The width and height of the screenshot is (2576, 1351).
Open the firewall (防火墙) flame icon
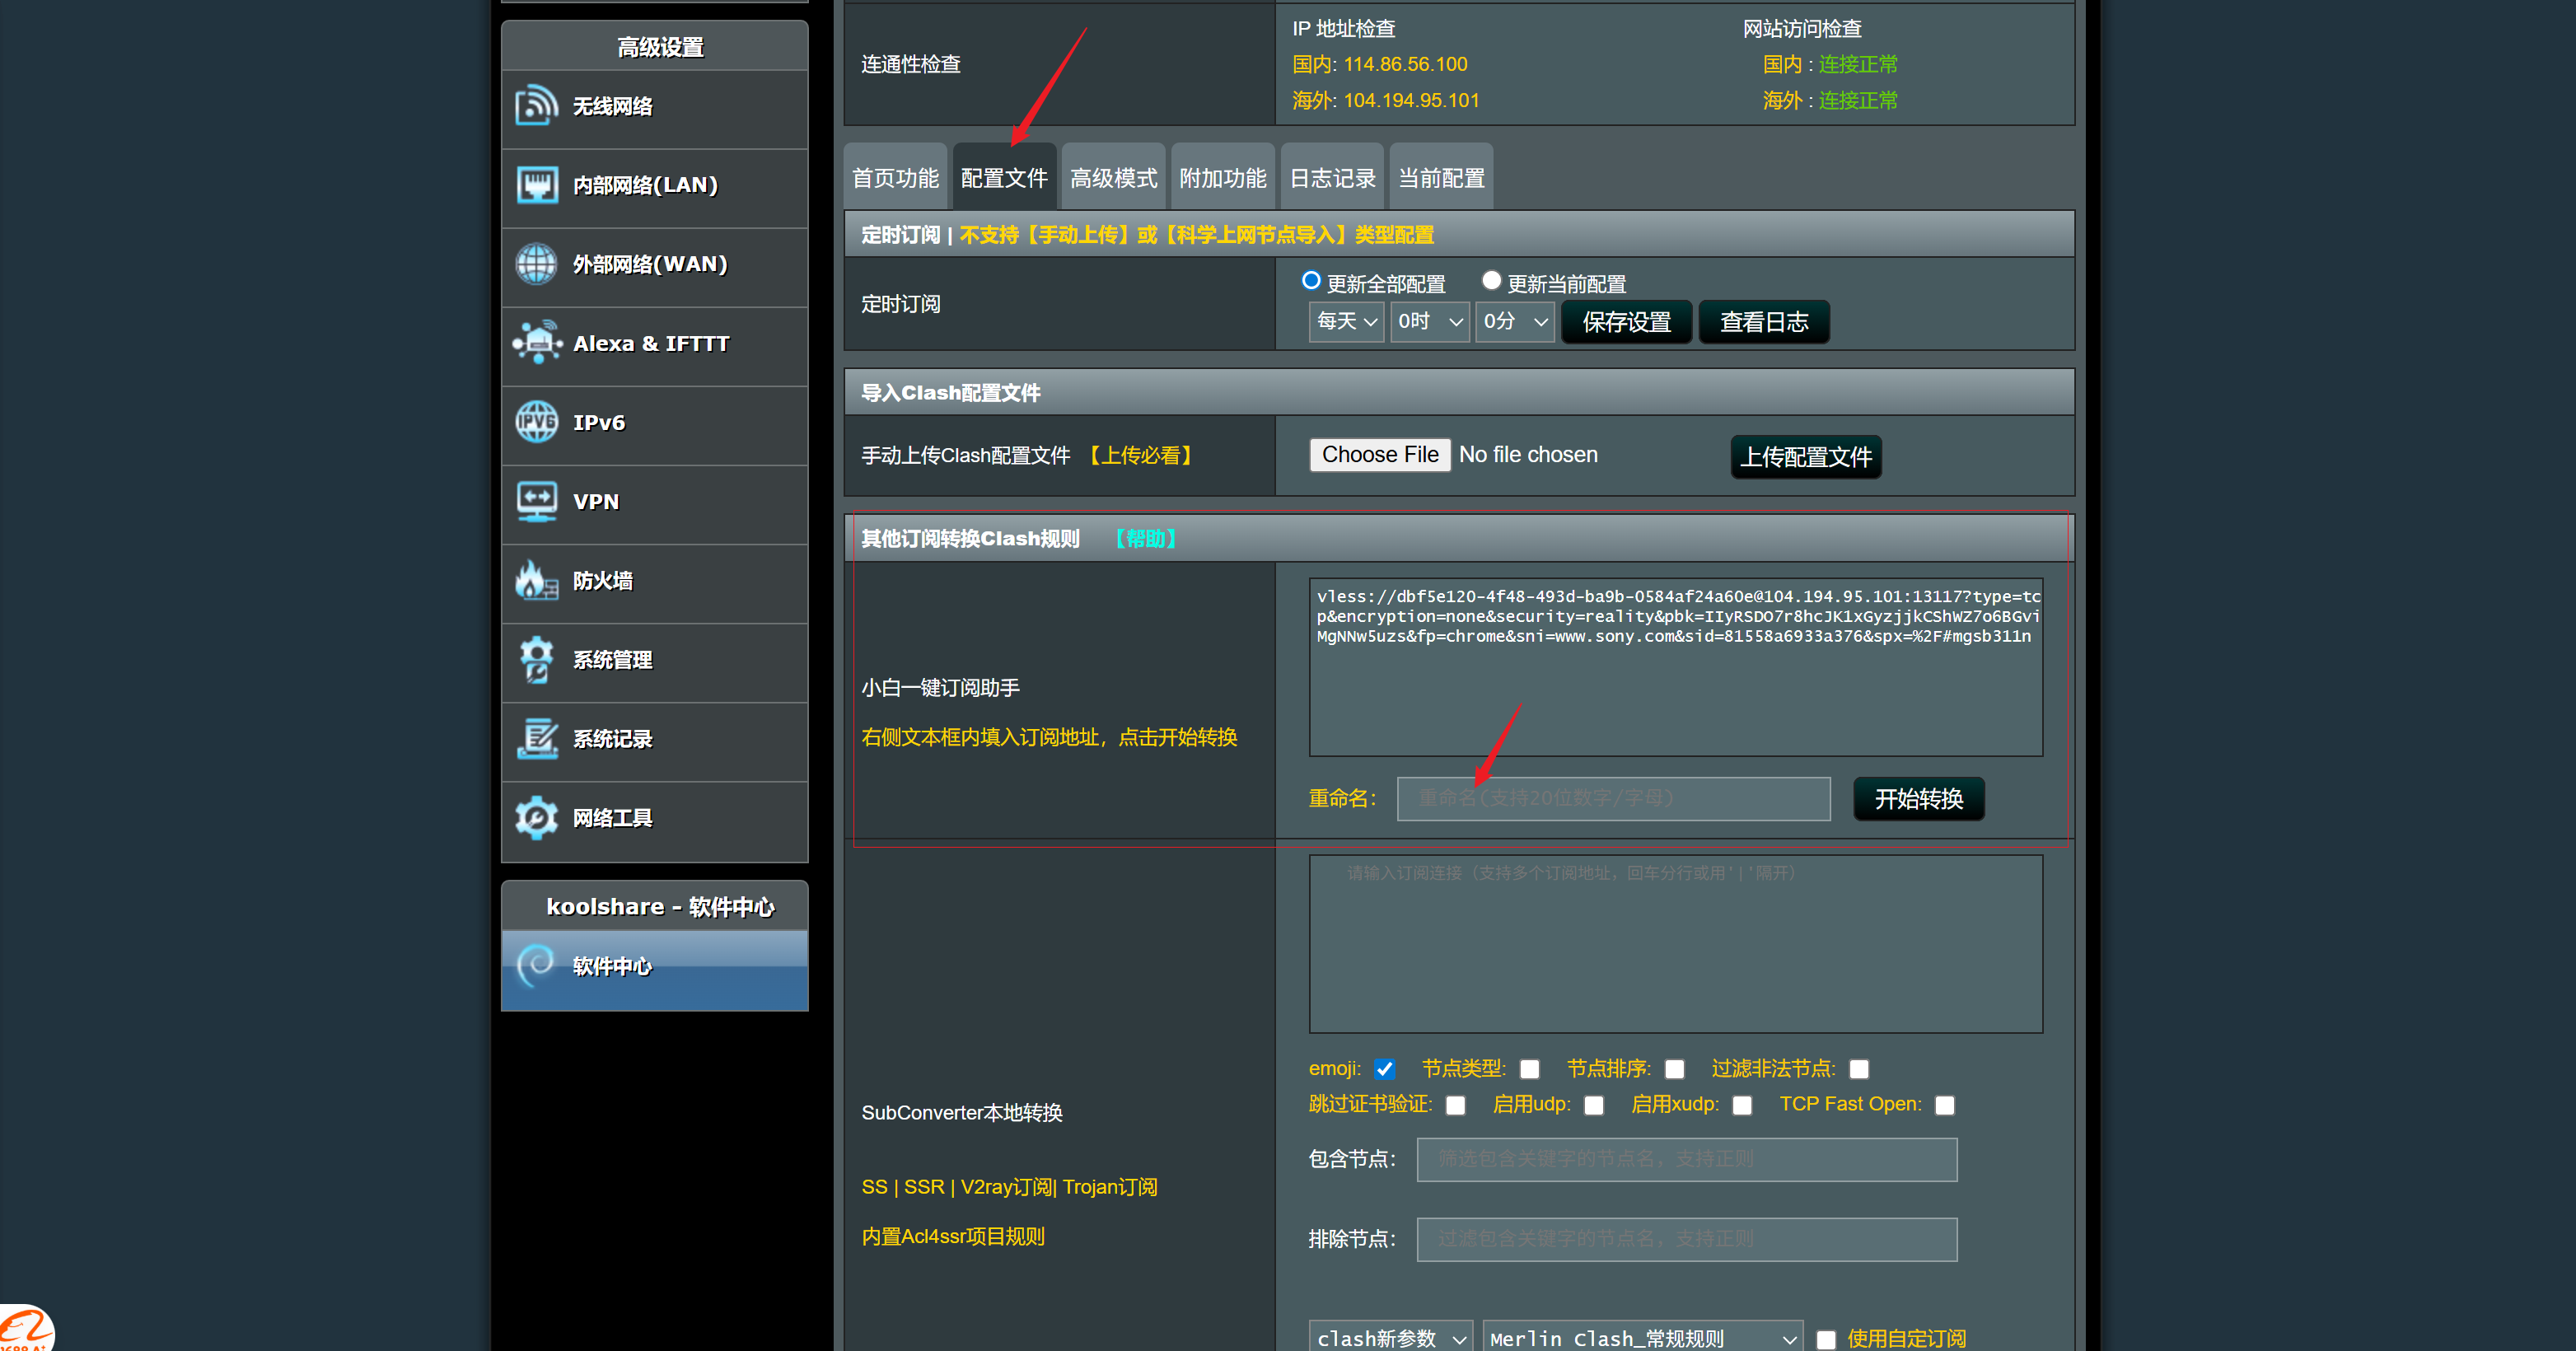tap(537, 580)
